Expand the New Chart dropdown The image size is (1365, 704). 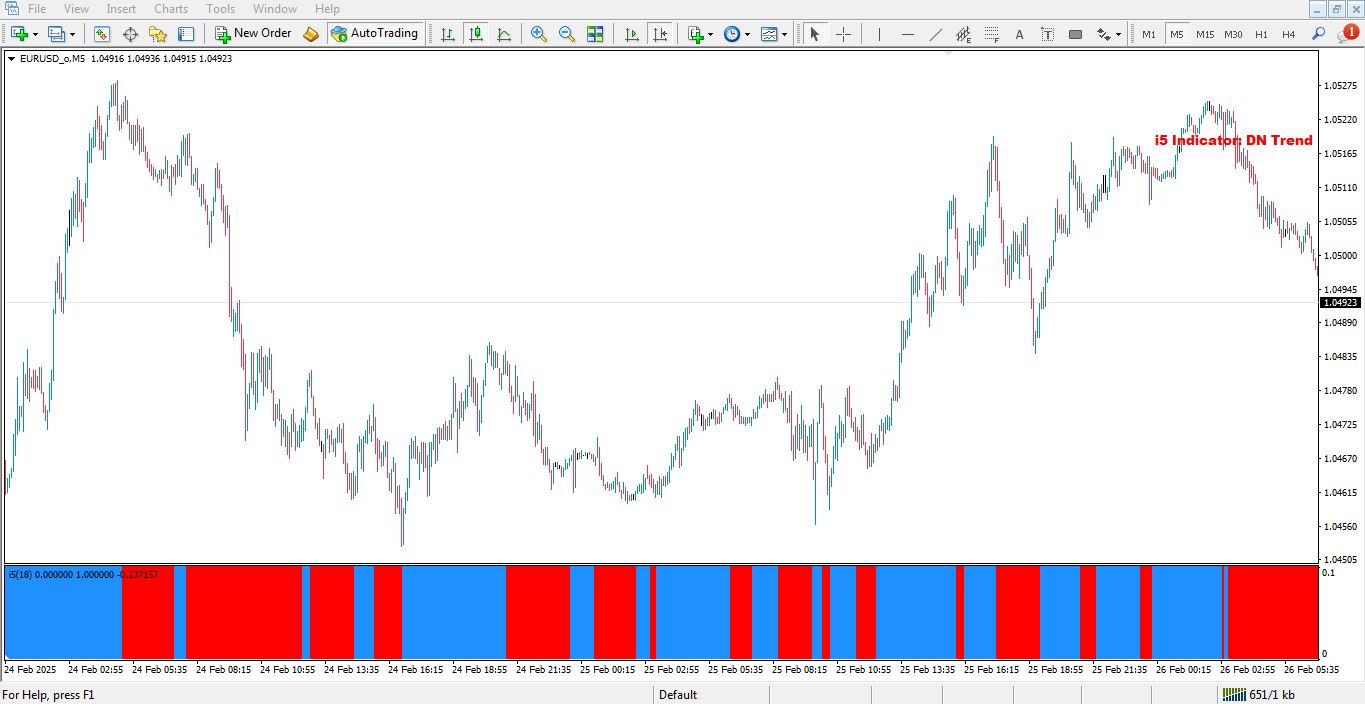click(x=36, y=35)
